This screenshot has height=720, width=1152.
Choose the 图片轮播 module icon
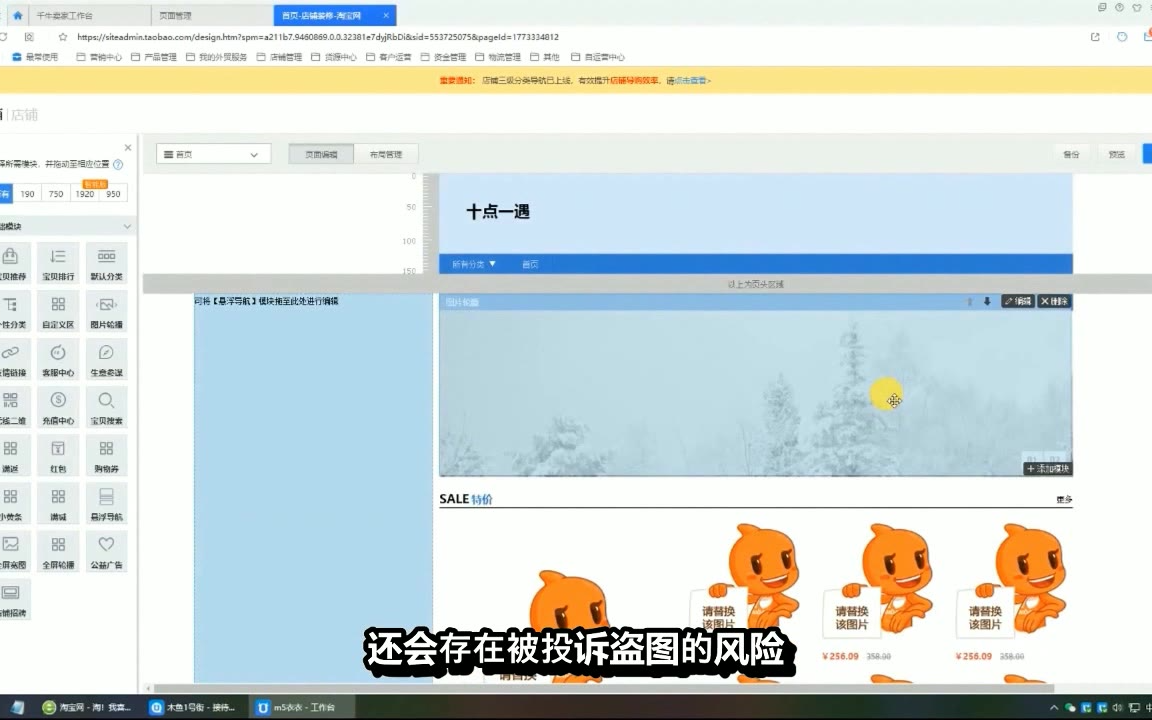point(106,305)
